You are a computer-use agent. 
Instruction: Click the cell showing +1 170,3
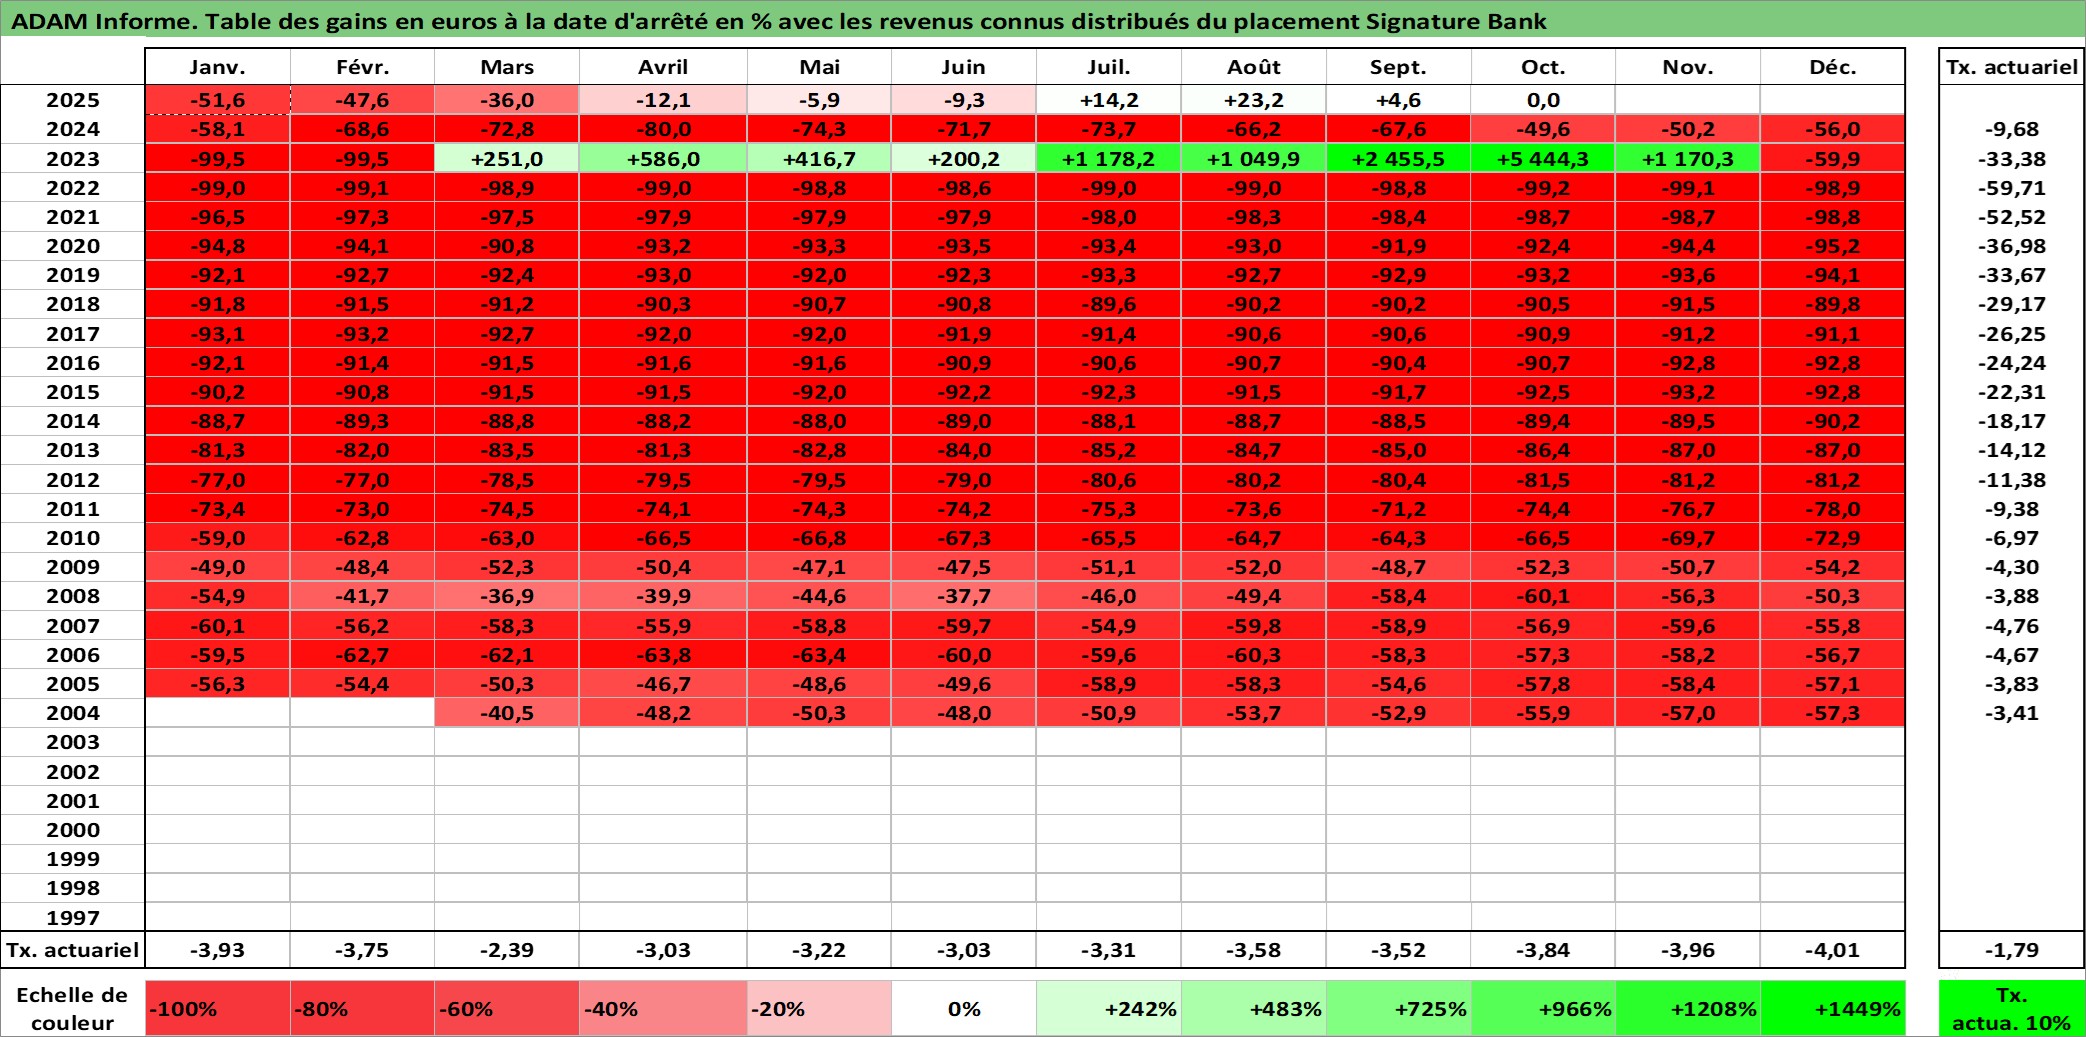[1688, 159]
